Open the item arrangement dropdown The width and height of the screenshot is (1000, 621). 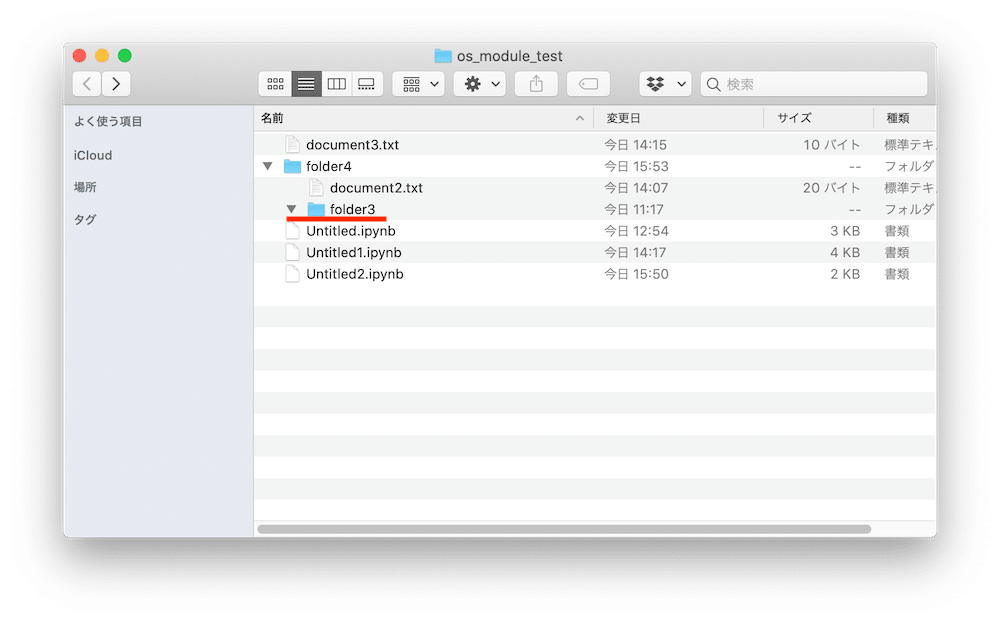coord(418,83)
